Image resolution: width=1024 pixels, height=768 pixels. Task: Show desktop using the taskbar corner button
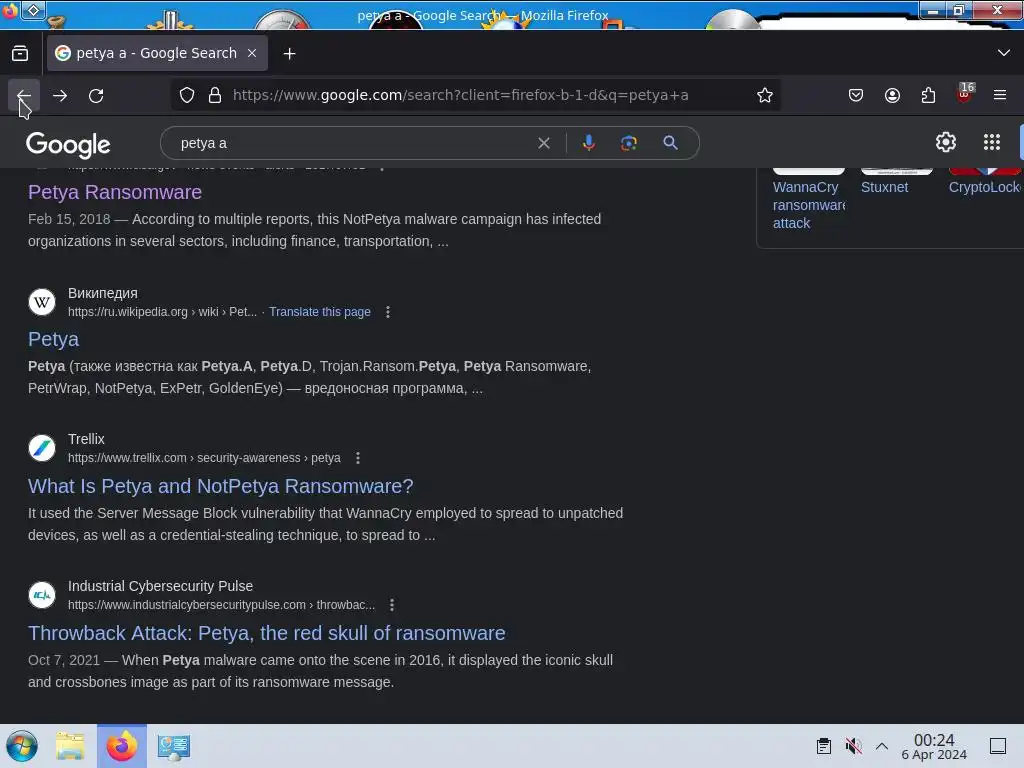tap(998, 746)
